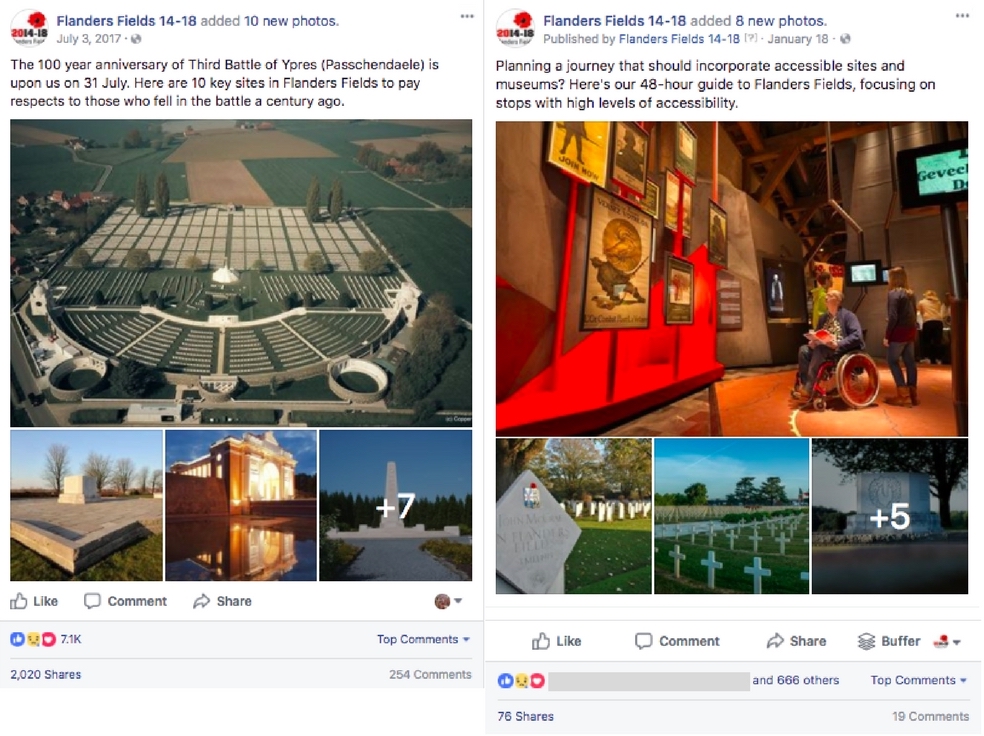View the illuminated Menin Gate photo thumbnail
Screen dimensions: 984x736
point(241,505)
